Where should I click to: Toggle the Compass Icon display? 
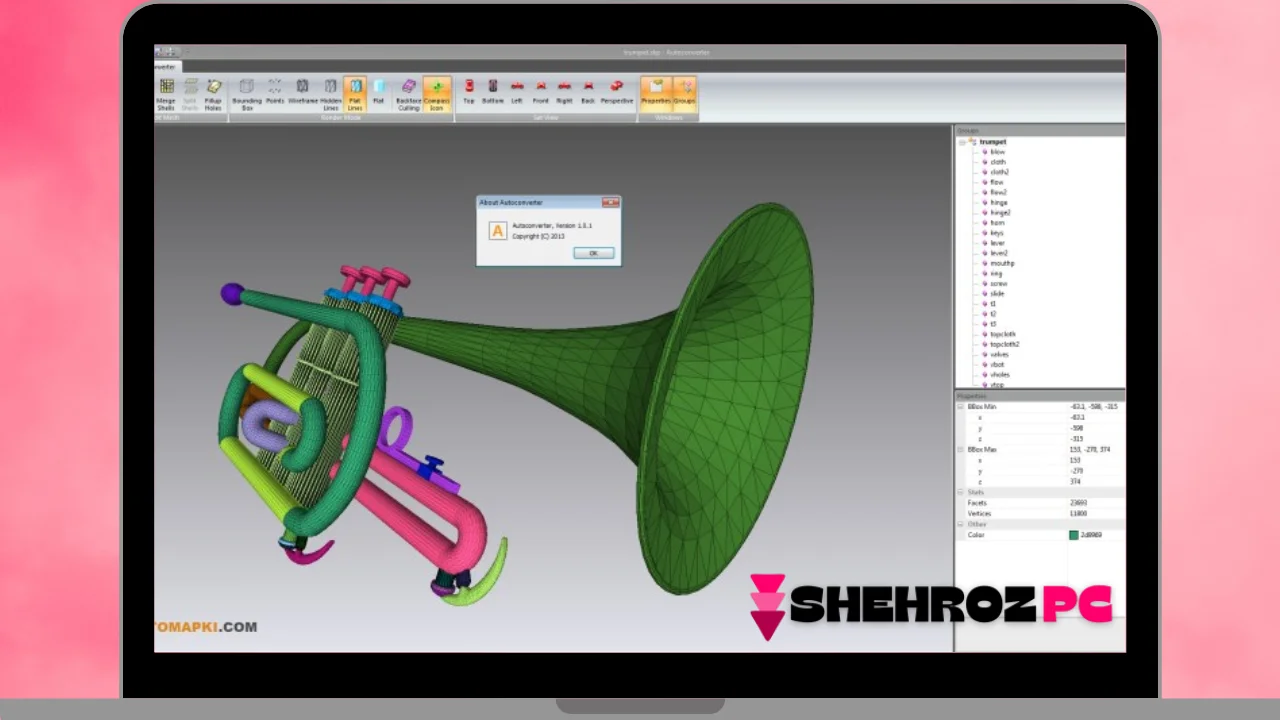pos(437,94)
